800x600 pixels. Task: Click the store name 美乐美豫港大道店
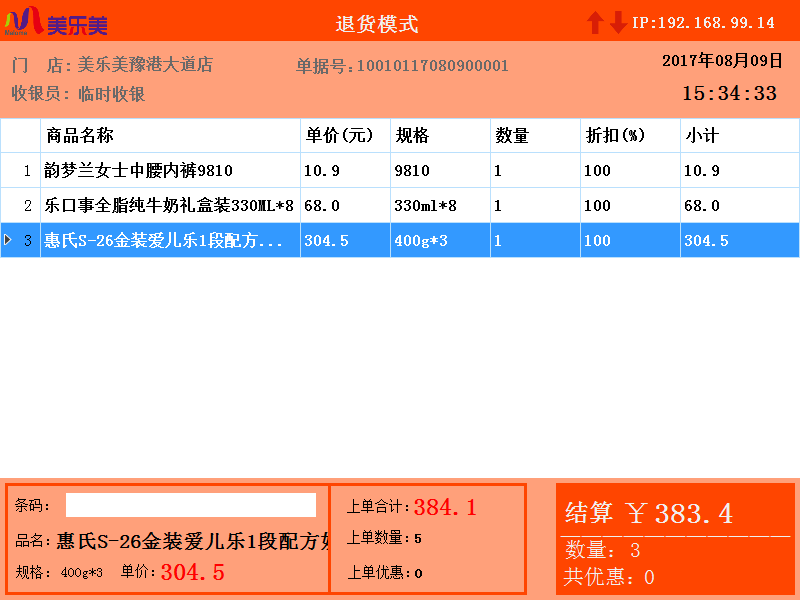[145, 65]
